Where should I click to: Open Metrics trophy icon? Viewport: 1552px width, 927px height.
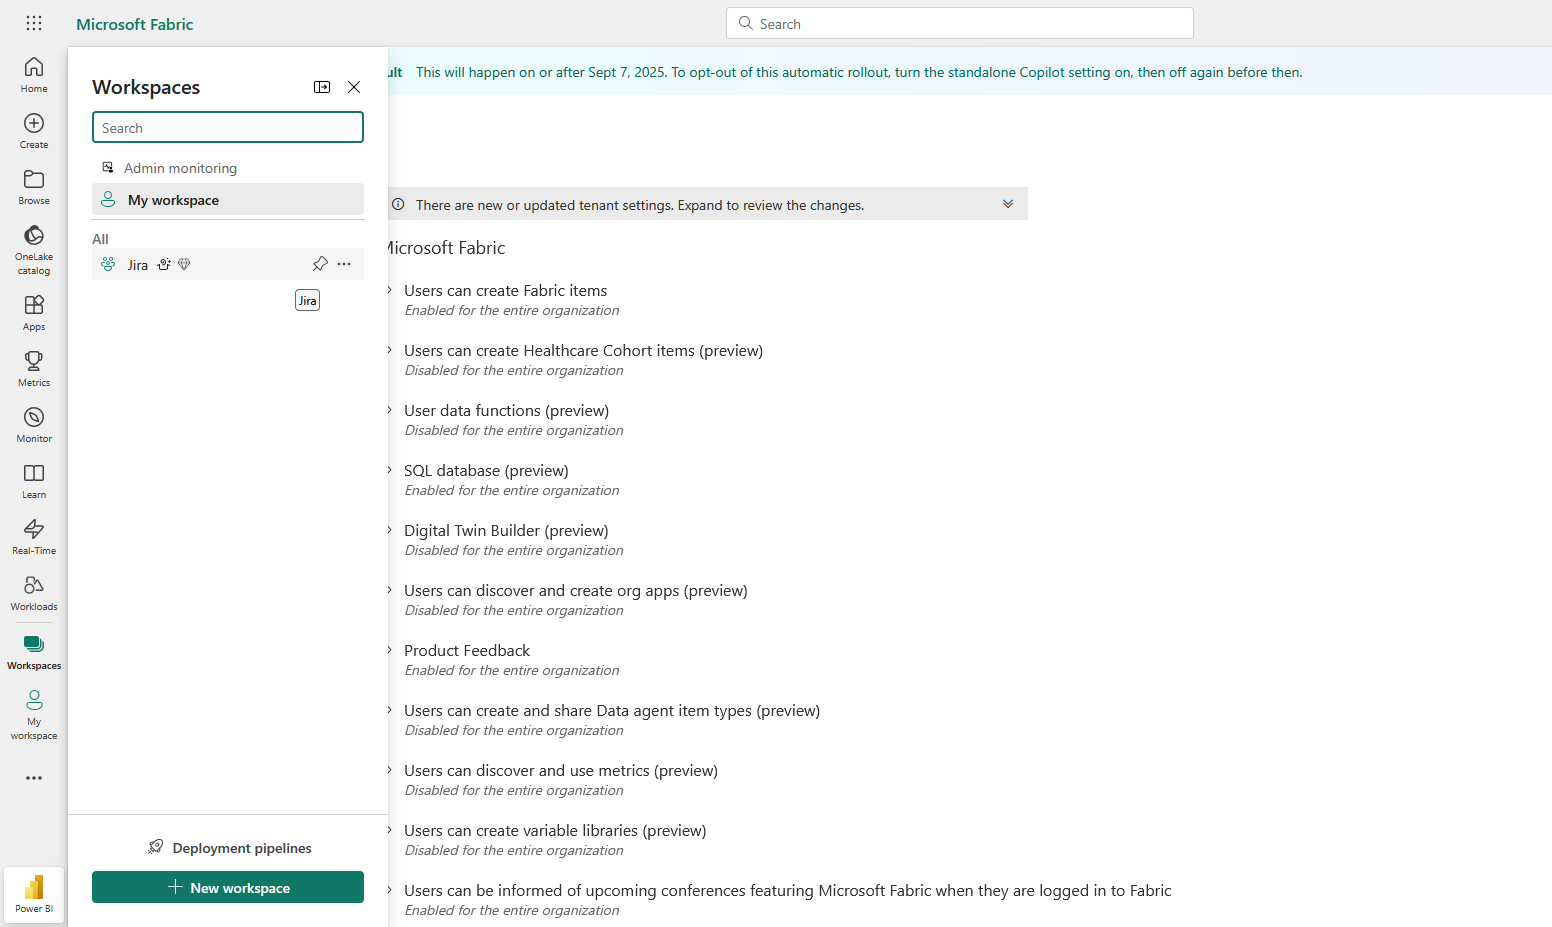34,368
